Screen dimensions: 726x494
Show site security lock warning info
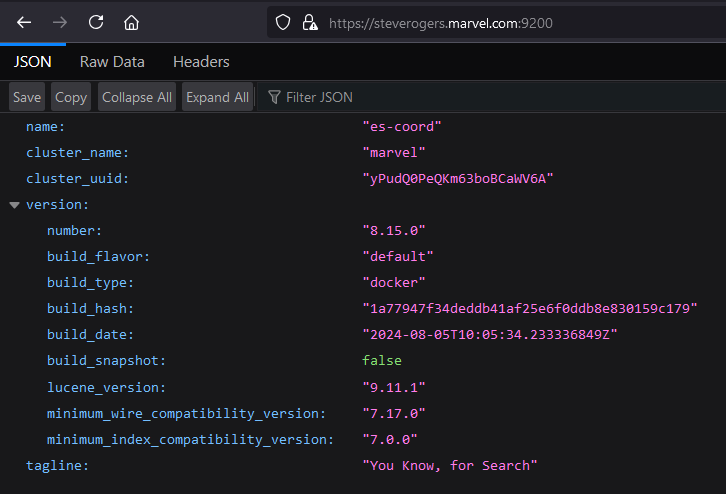click(310, 22)
